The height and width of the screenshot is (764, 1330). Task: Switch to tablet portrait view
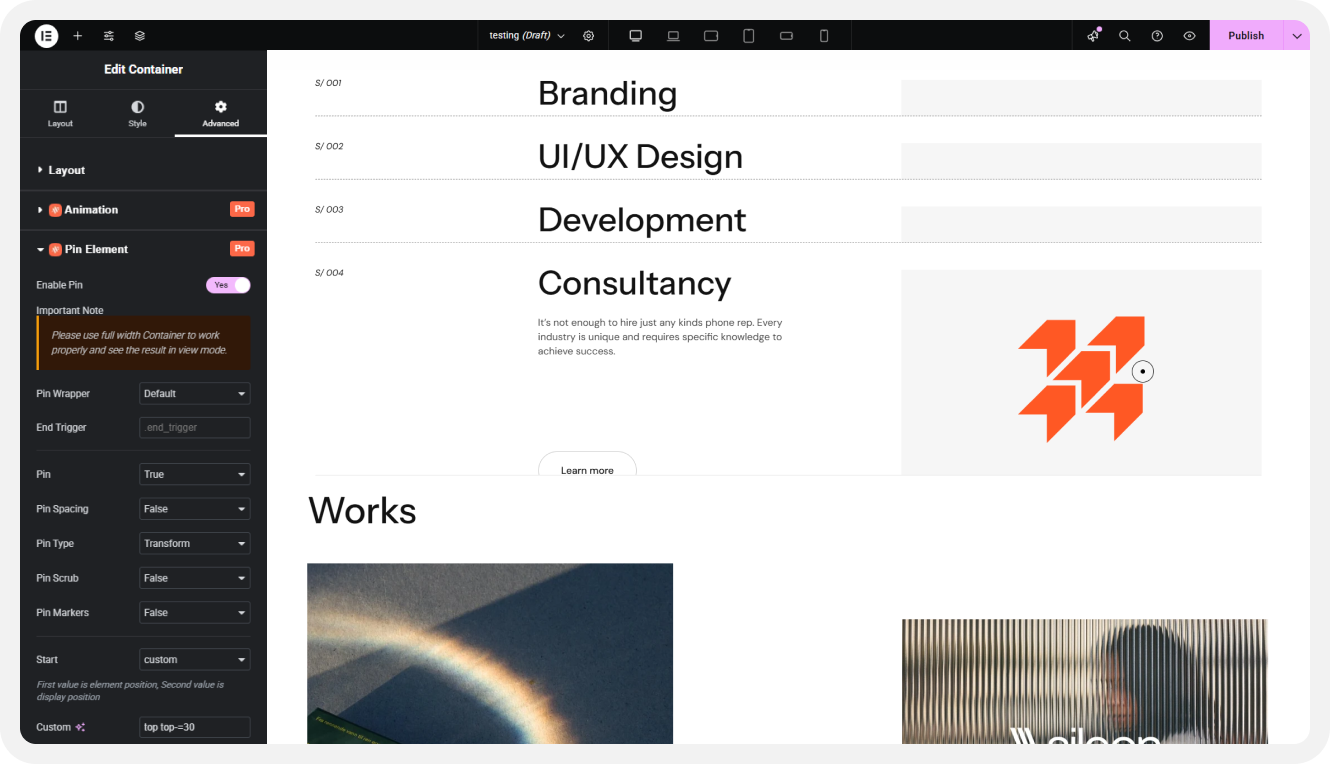pyautogui.click(x=749, y=35)
